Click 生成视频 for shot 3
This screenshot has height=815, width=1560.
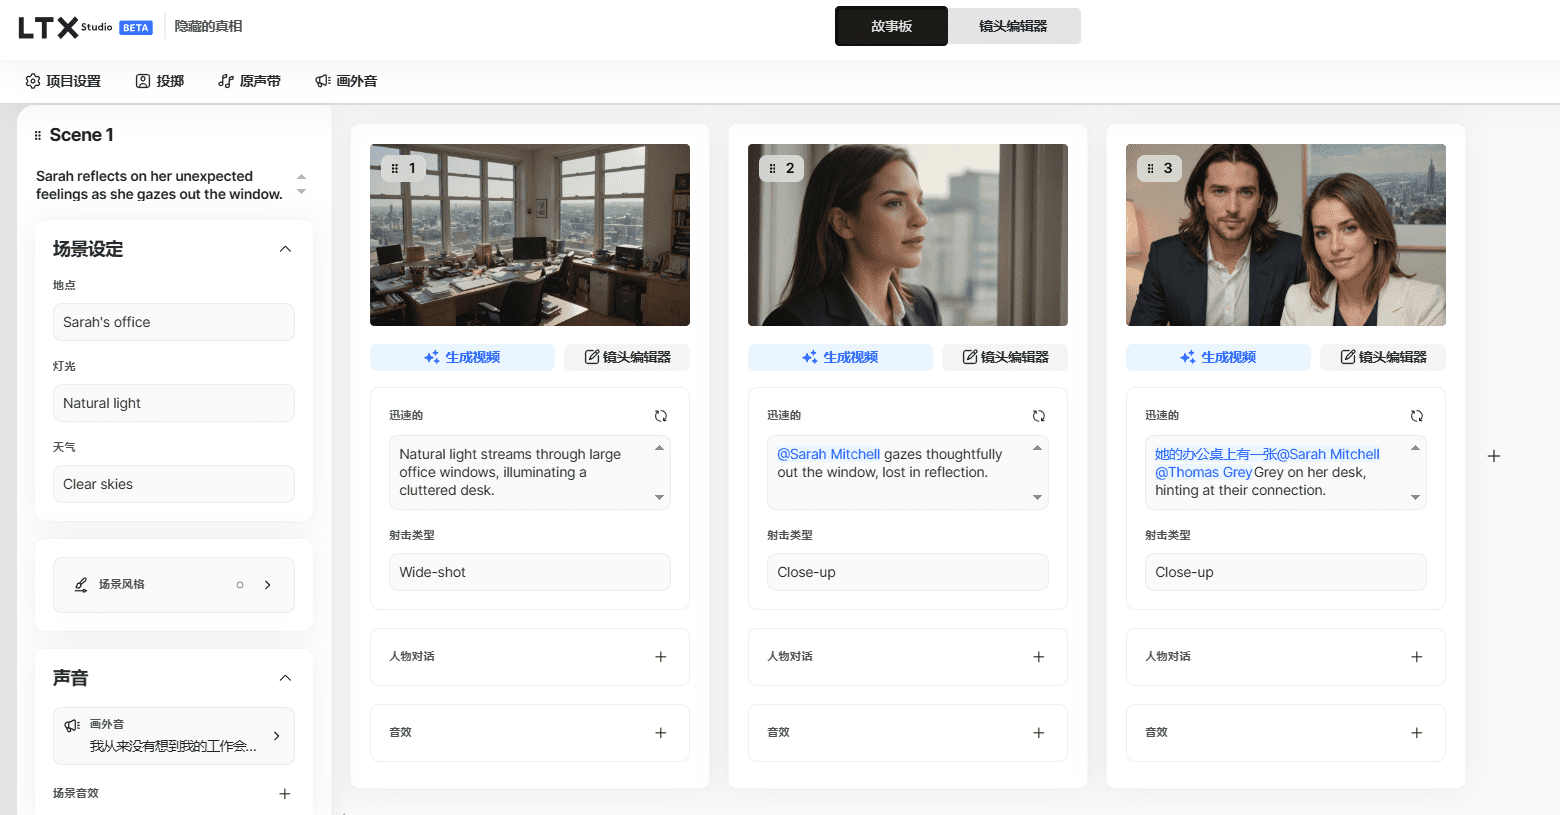pos(1218,357)
